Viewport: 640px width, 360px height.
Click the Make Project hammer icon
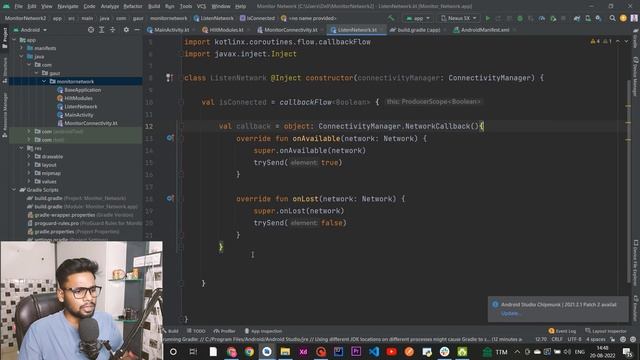pyautogui.click(x=391, y=18)
